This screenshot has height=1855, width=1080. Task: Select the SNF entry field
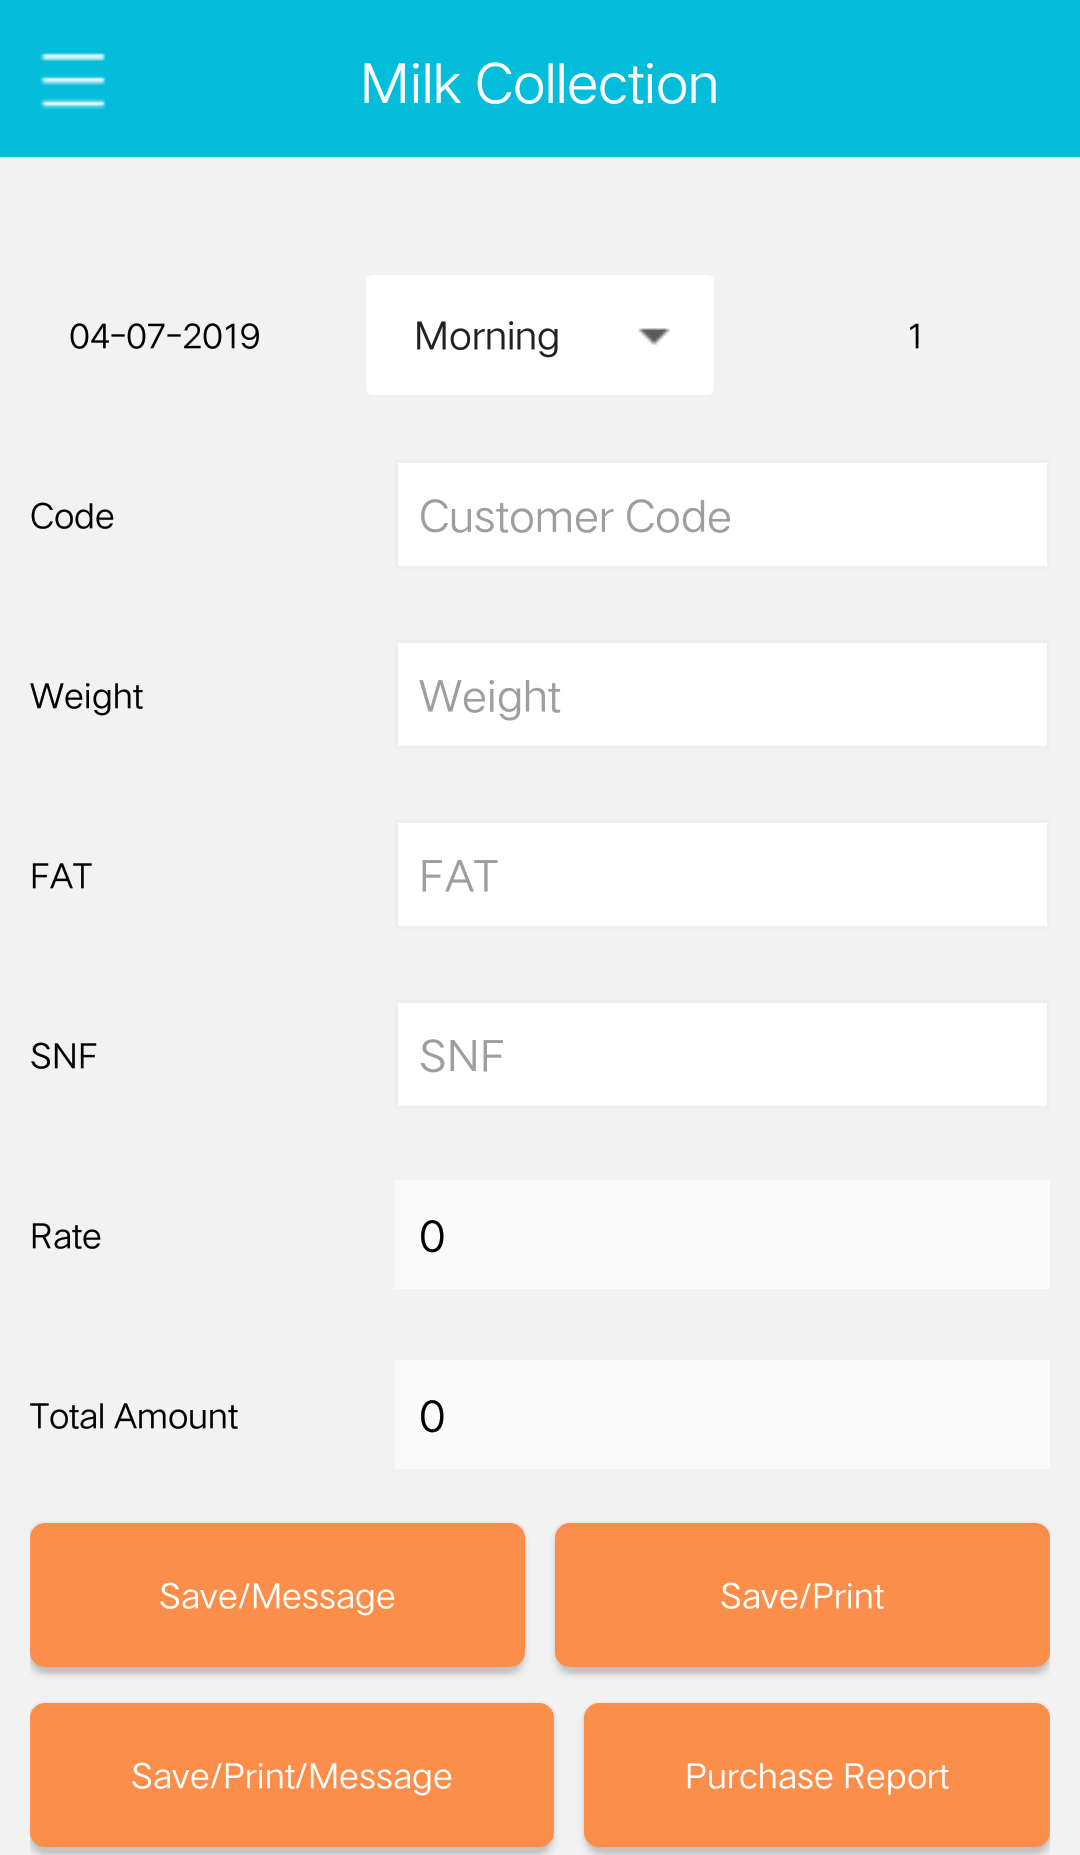point(722,1056)
